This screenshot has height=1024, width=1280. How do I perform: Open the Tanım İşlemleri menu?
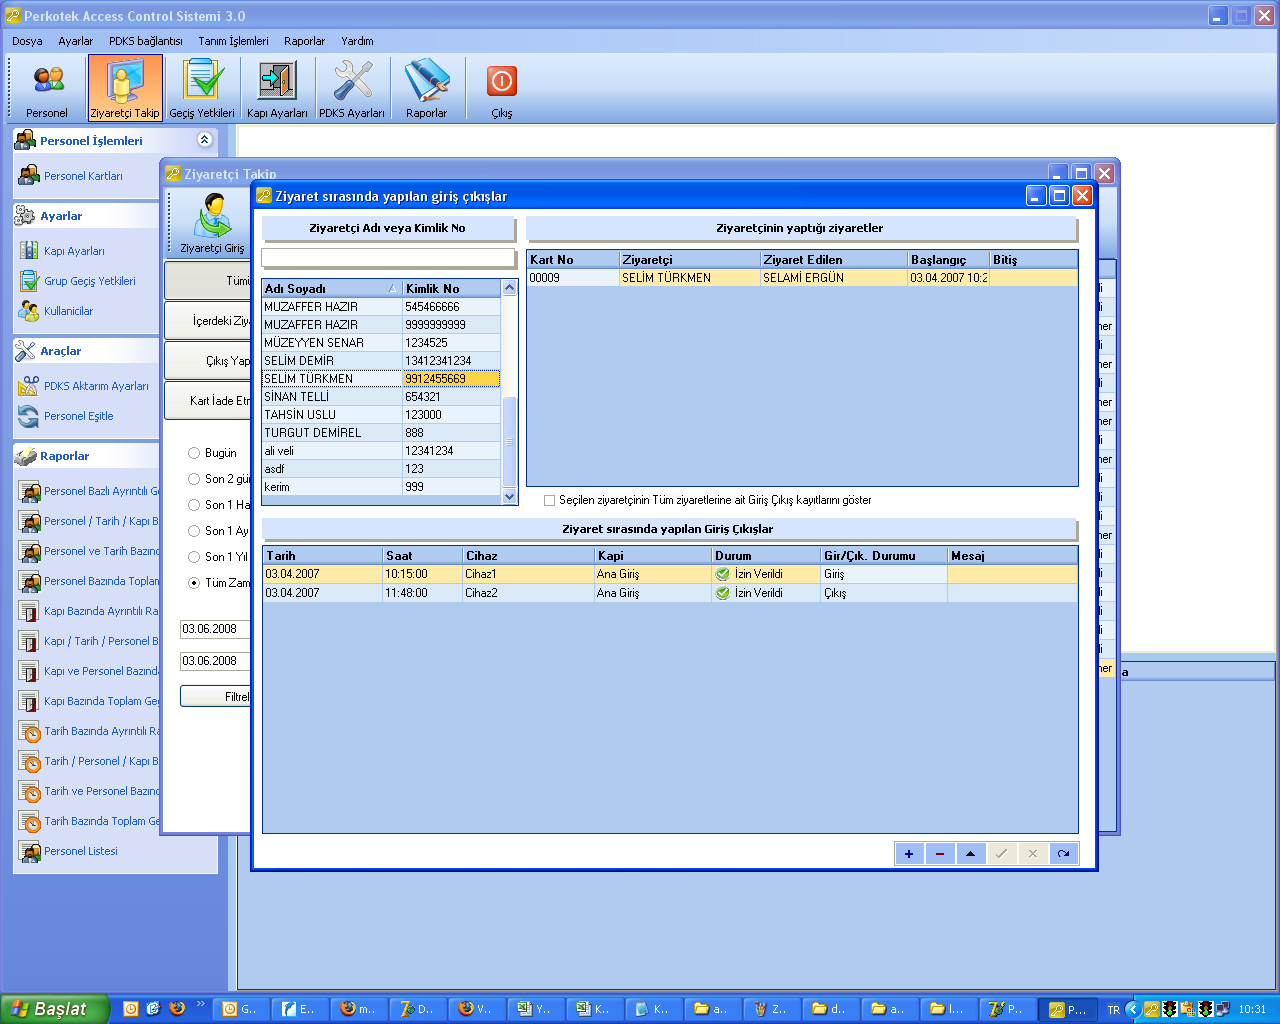pyautogui.click(x=233, y=41)
